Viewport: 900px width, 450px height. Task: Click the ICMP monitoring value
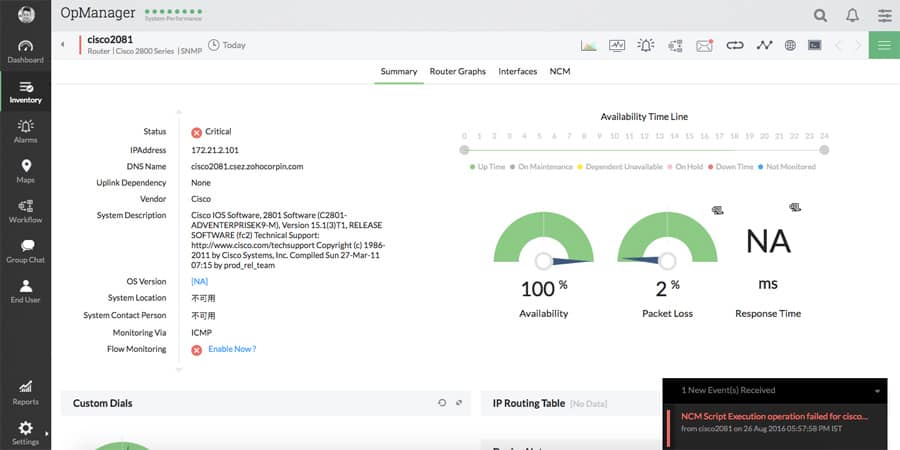point(201,333)
